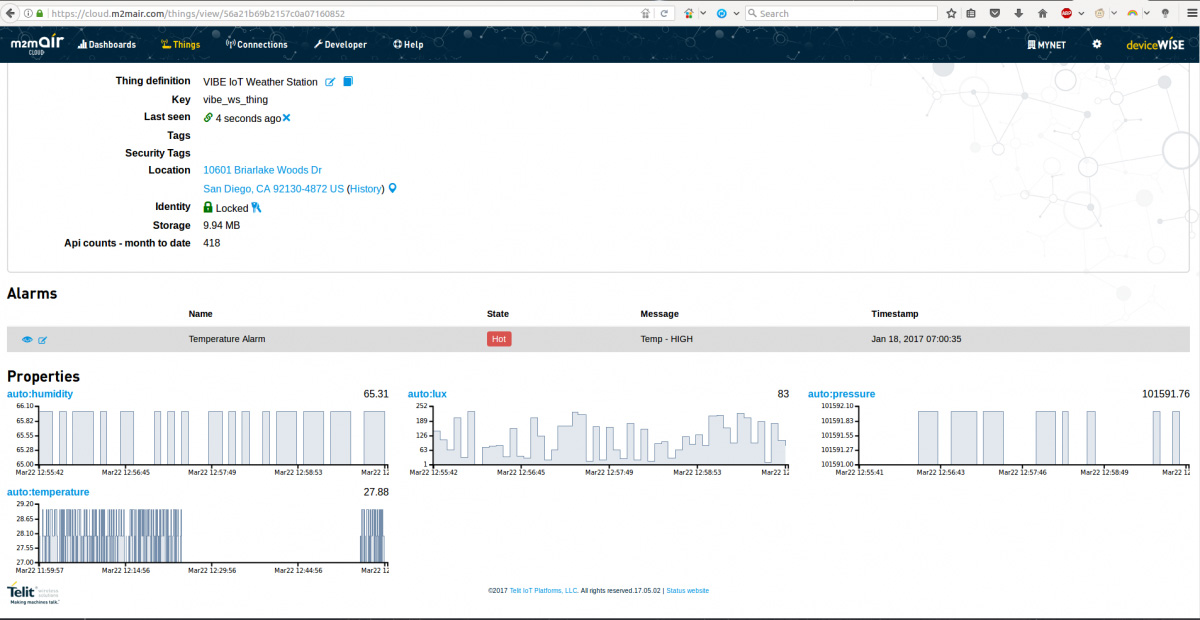Focus the browser Search box
This screenshot has width=1200, height=620.
click(840, 14)
